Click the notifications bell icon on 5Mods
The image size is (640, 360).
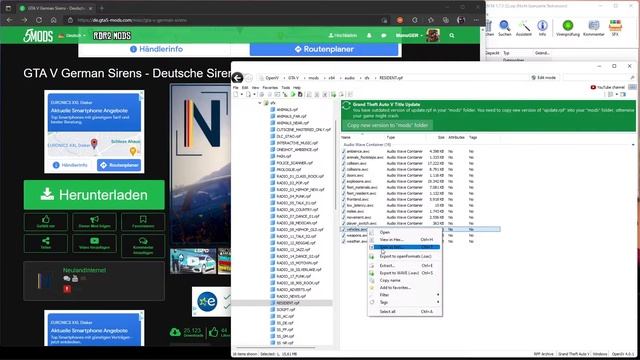[369, 36]
